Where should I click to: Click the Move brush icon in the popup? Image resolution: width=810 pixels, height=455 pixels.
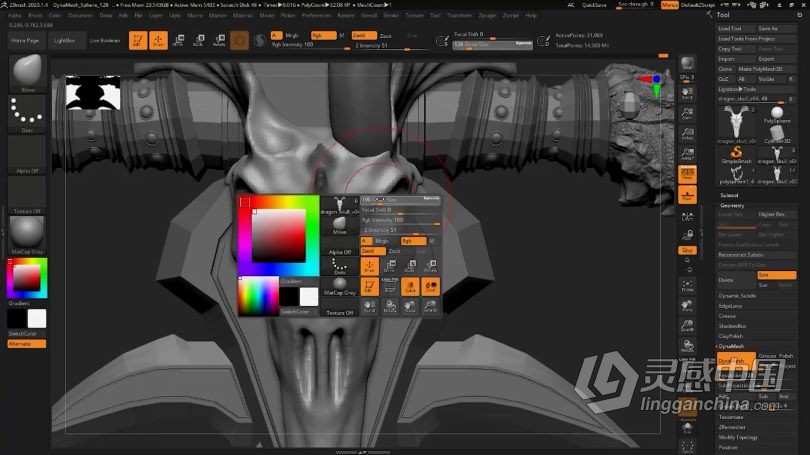click(339, 225)
